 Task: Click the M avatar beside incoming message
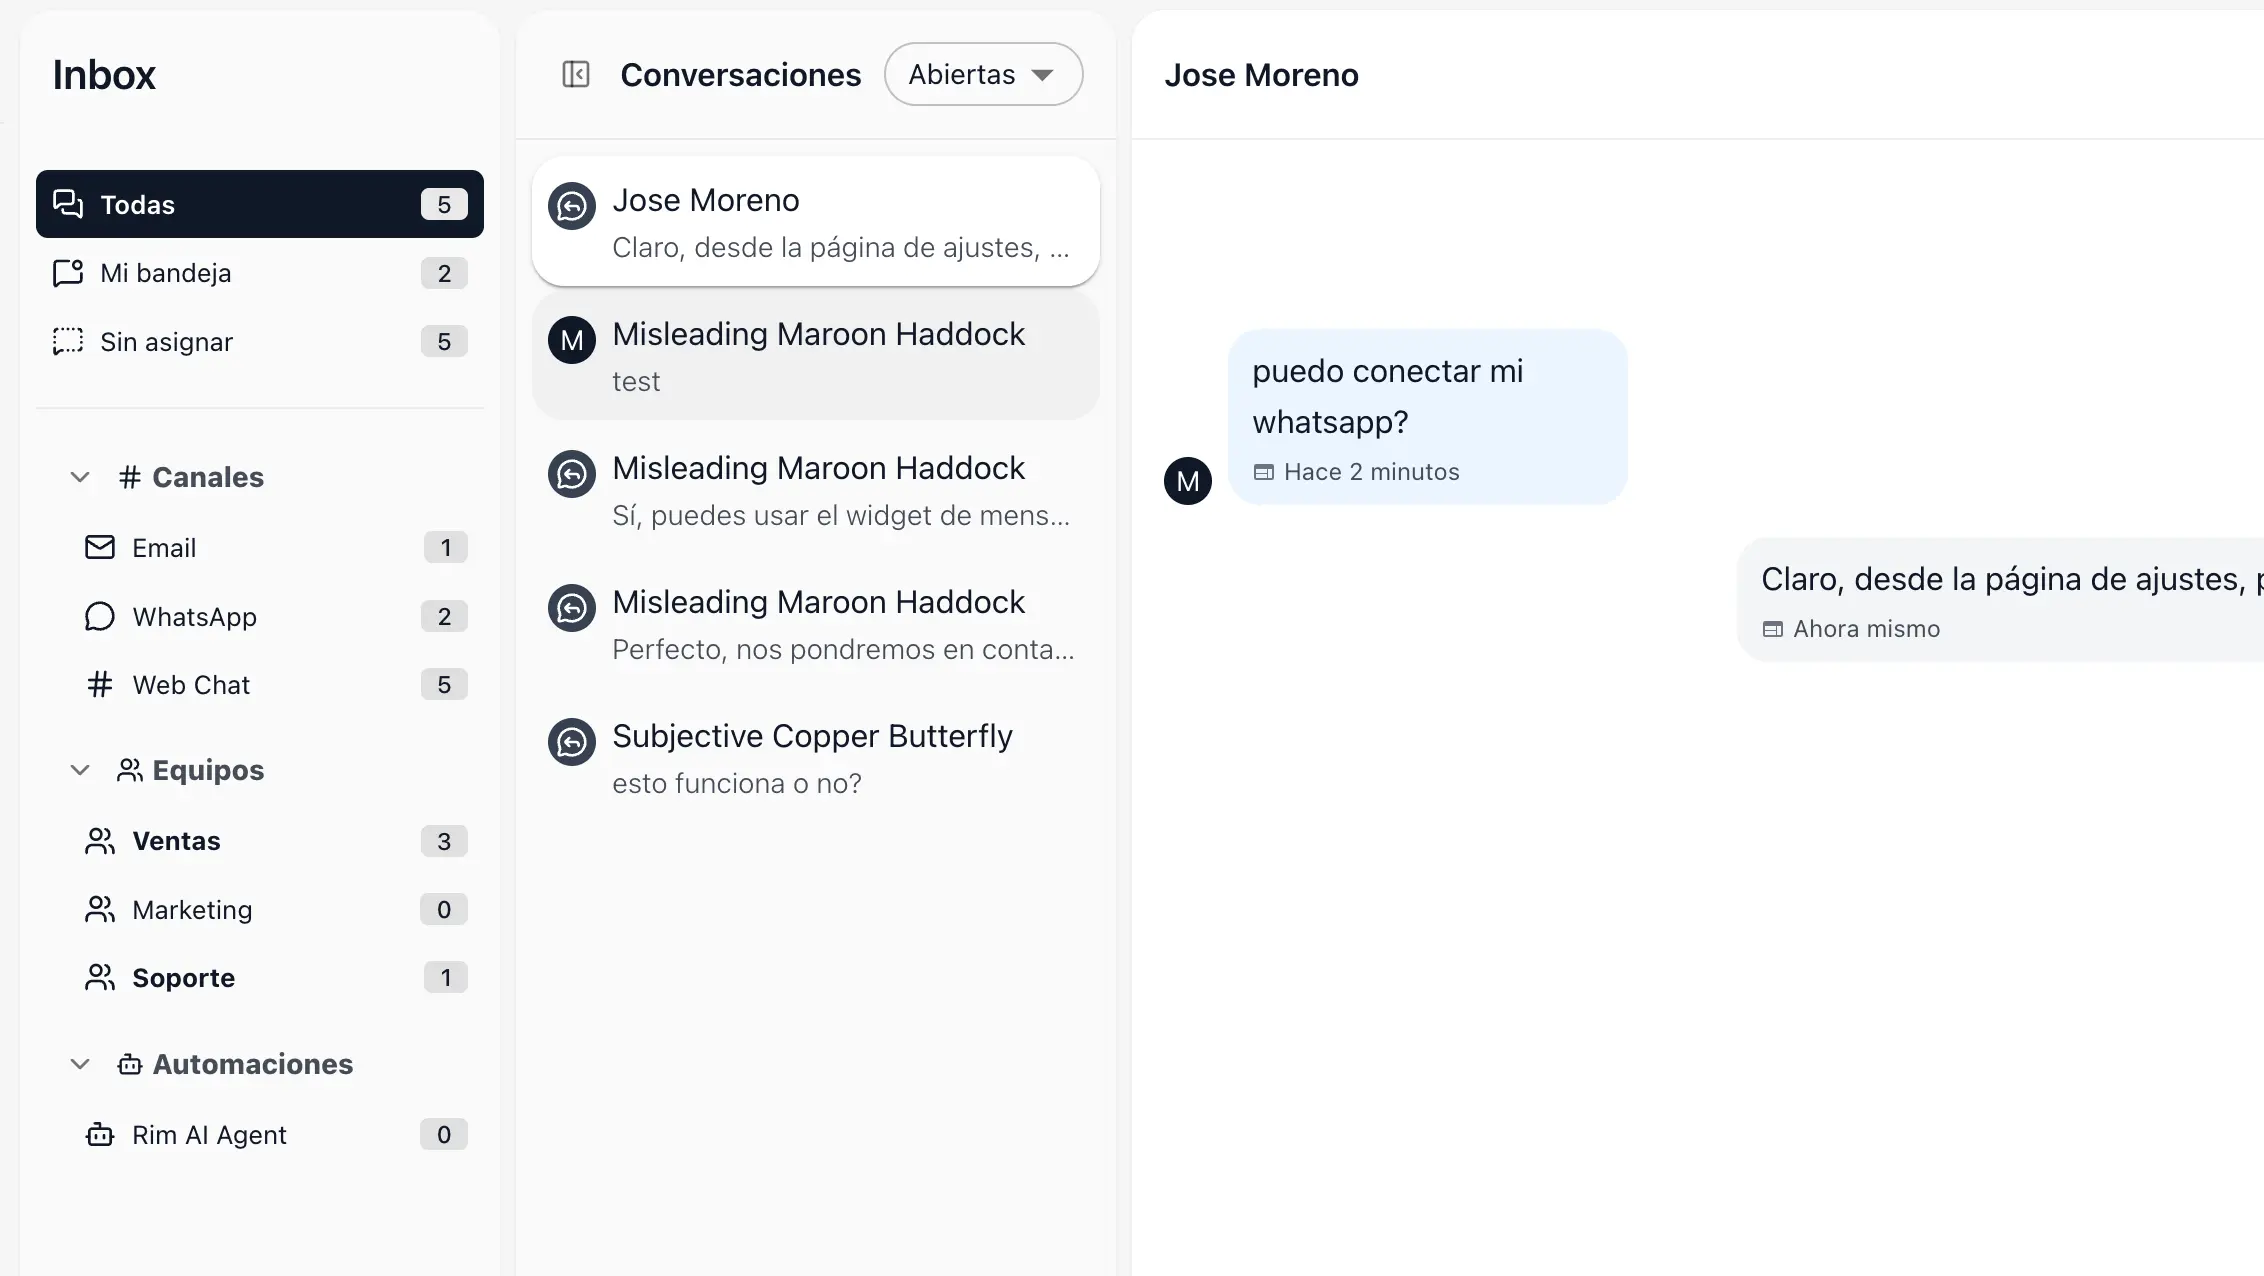(x=1187, y=481)
